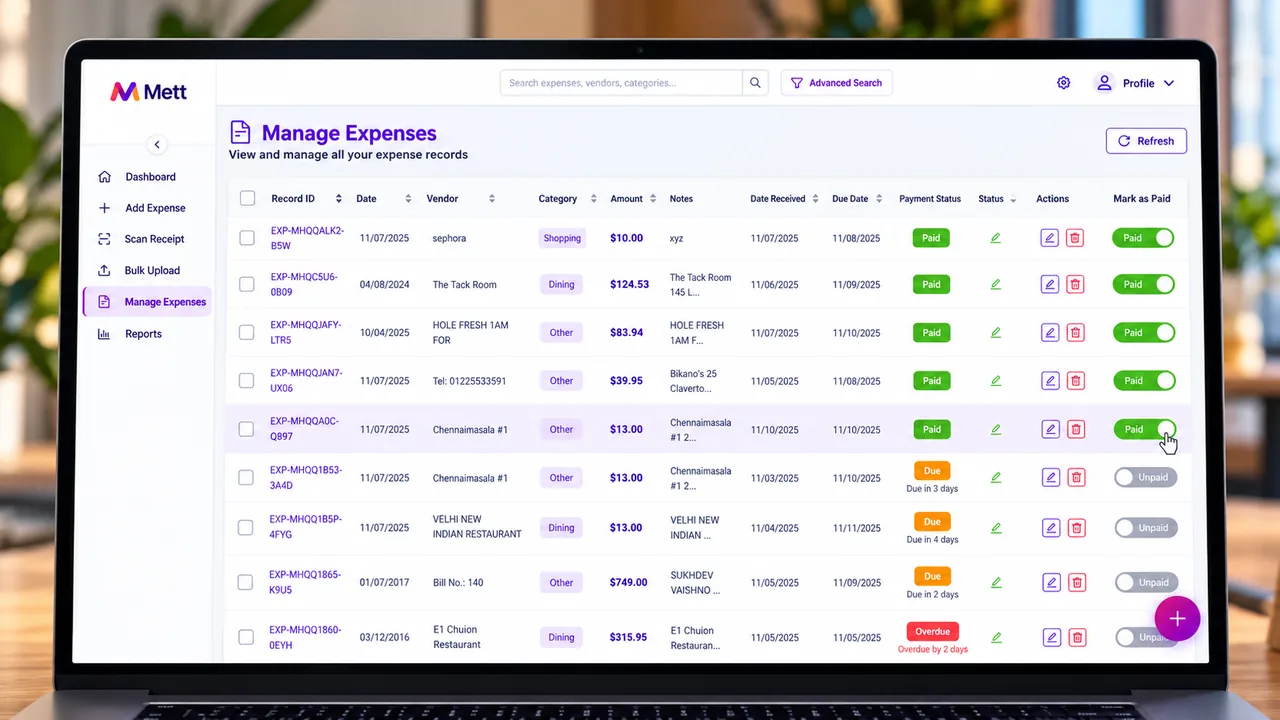Screen dimensions: 1280x720
Task: Click status pencil for Bill No.: 140 row
Action: click(996, 582)
